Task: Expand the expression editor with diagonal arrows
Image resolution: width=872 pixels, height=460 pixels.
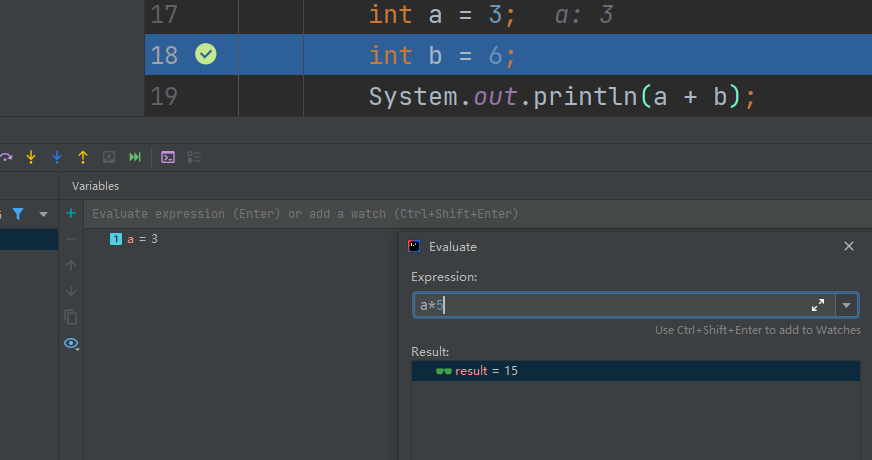Action: click(x=818, y=305)
